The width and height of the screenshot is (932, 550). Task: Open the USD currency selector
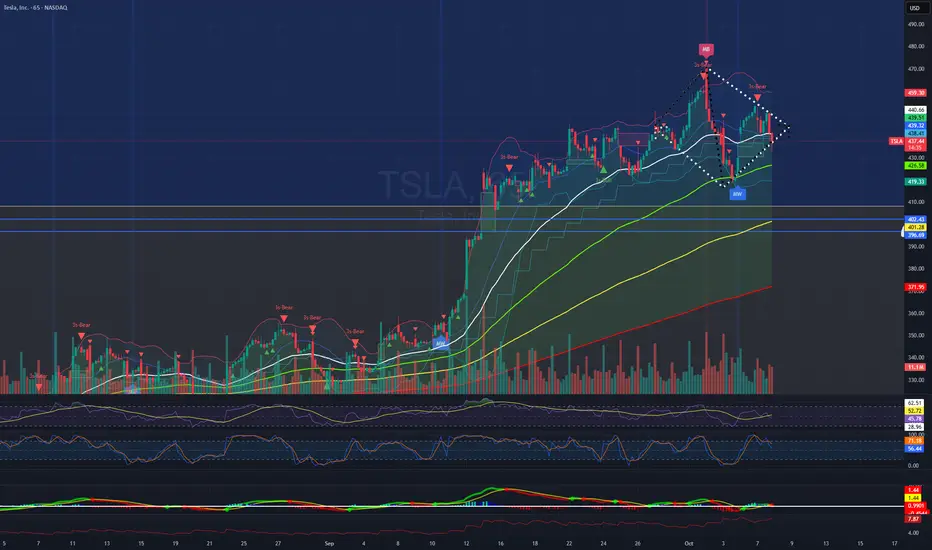915,8
